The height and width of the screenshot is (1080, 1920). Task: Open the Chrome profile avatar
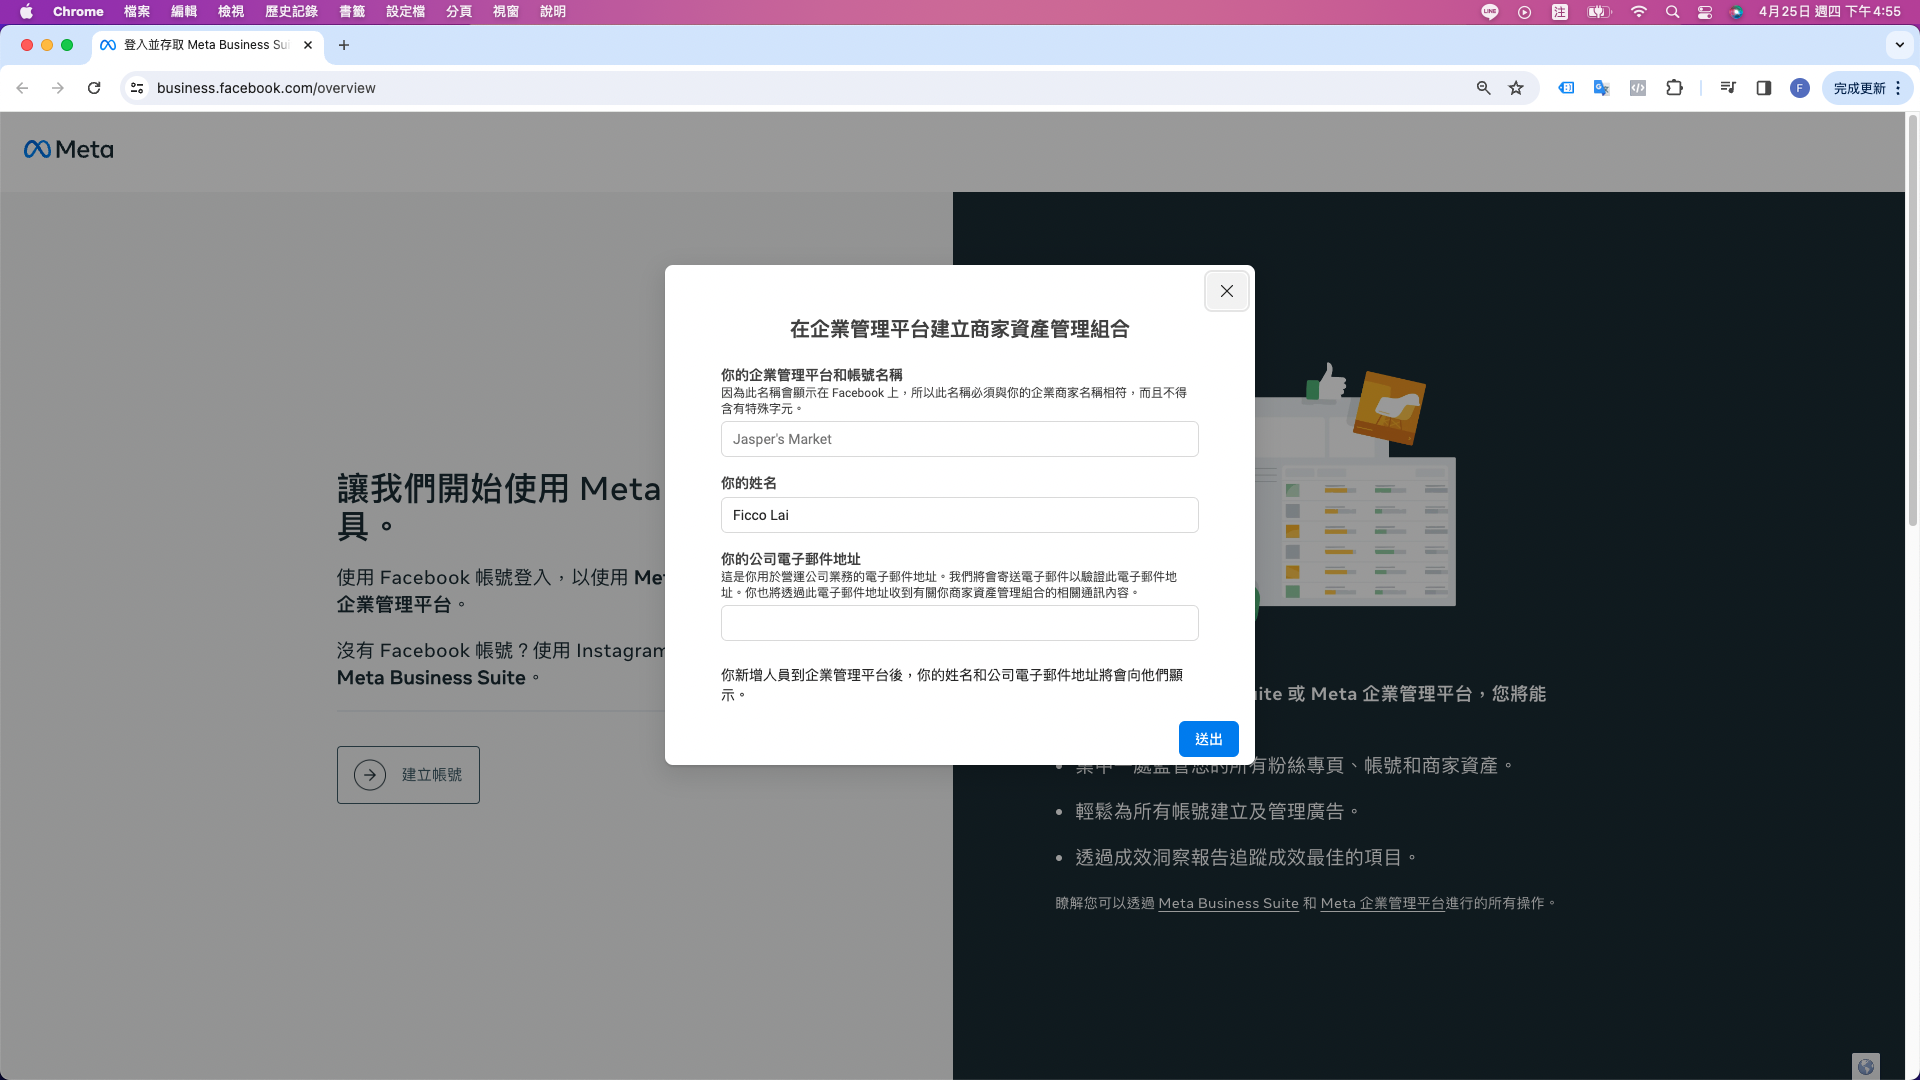point(1799,88)
